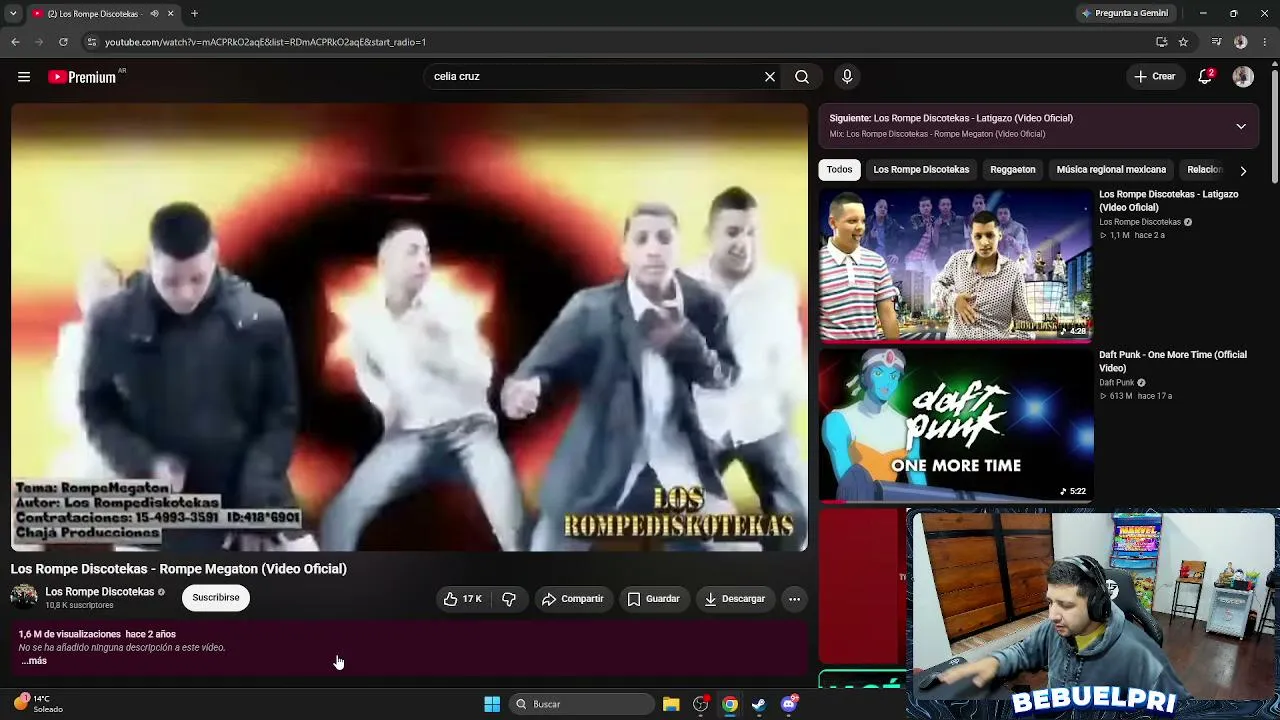Image resolution: width=1280 pixels, height=720 pixels.
Task: Click the video player to pause
Action: 409,327
